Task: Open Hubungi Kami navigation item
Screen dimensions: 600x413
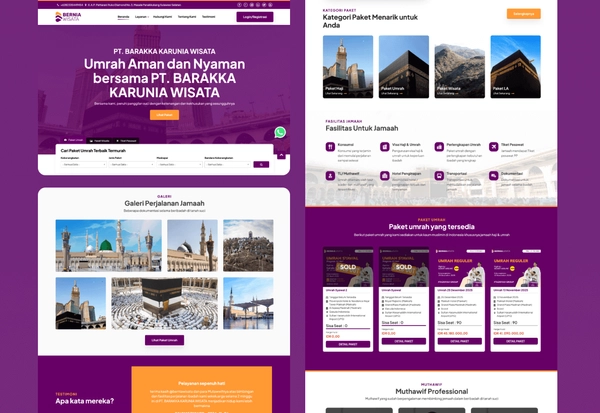Action: tap(163, 17)
